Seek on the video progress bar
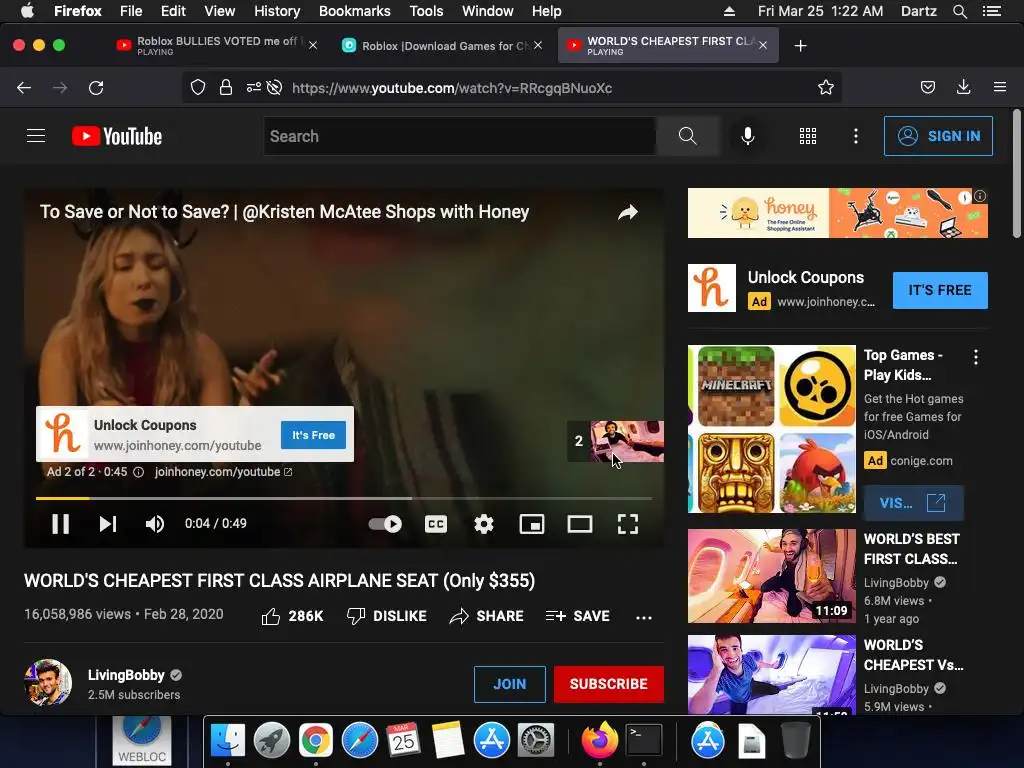Image resolution: width=1024 pixels, height=768 pixels. point(344,498)
